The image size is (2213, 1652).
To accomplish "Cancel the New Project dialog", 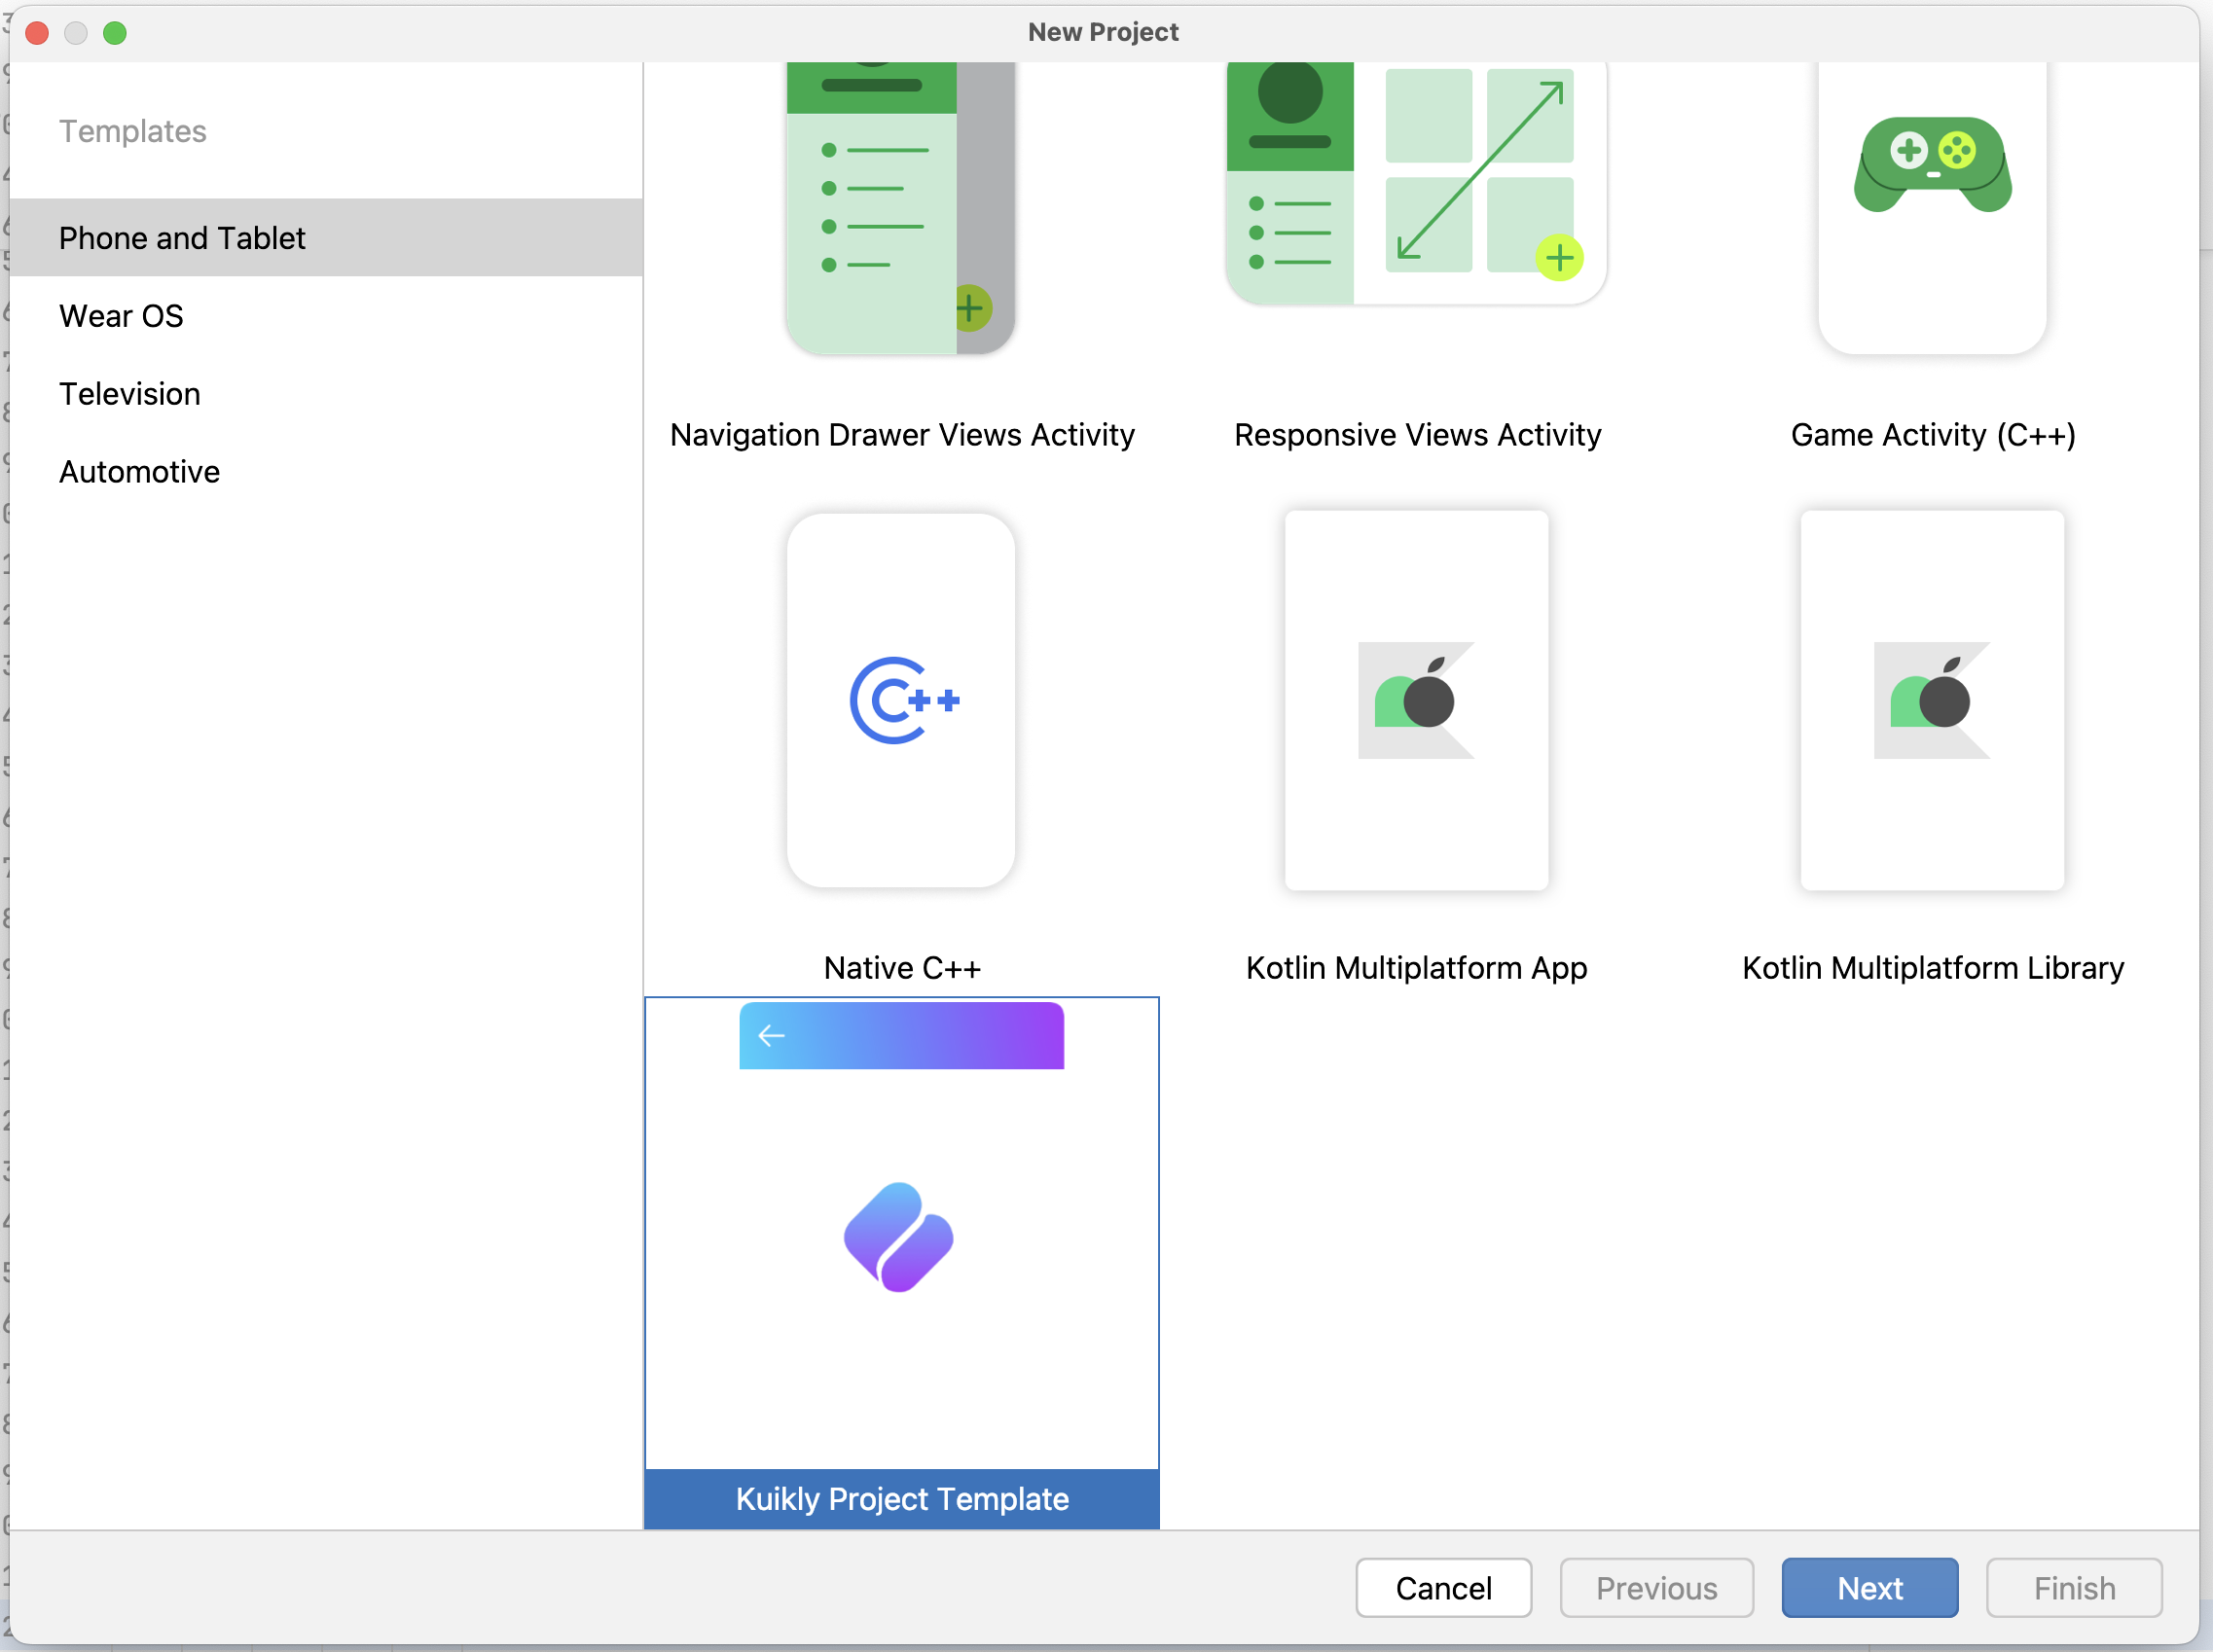I will tap(1443, 1588).
